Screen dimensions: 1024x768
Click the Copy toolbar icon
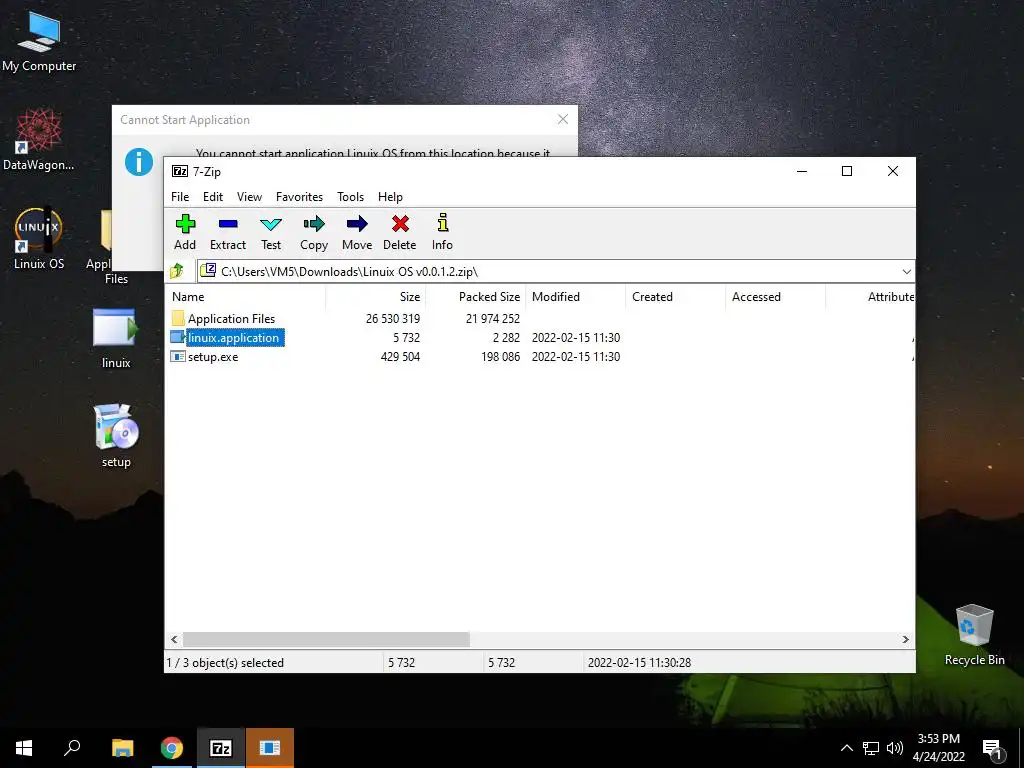pyautogui.click(x=313, y=224)
